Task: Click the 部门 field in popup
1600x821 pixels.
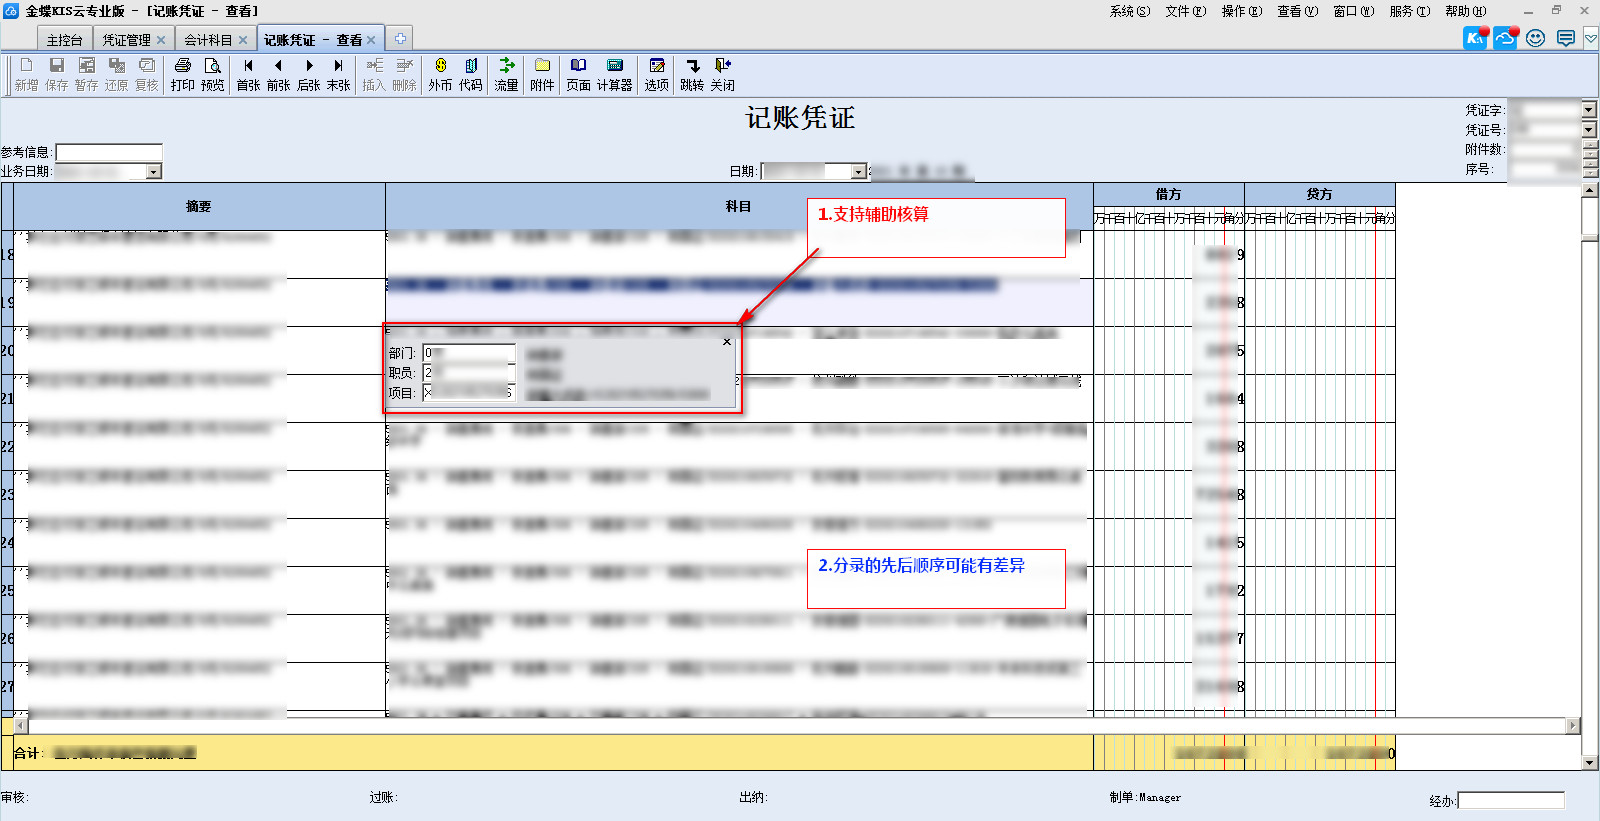Action: coord(468,353)
